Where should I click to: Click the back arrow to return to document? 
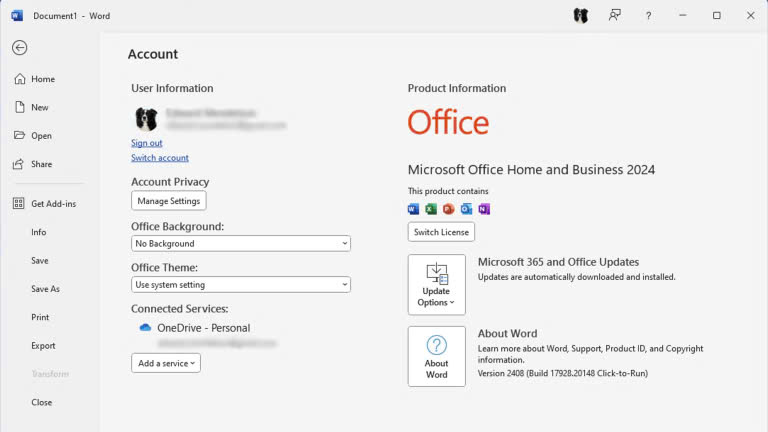coord(20,48)
